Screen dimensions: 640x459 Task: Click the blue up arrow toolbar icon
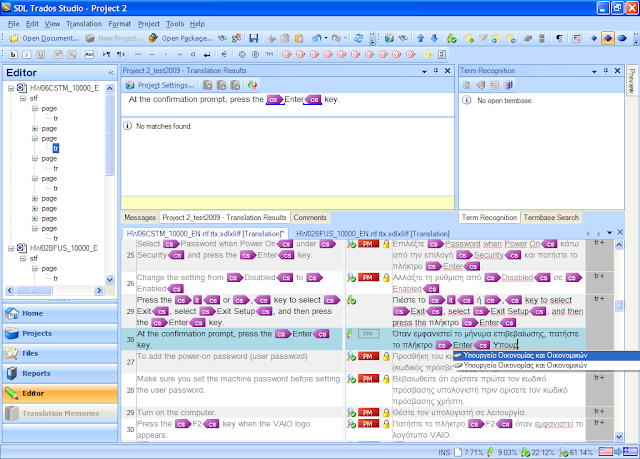coord(420,38)
